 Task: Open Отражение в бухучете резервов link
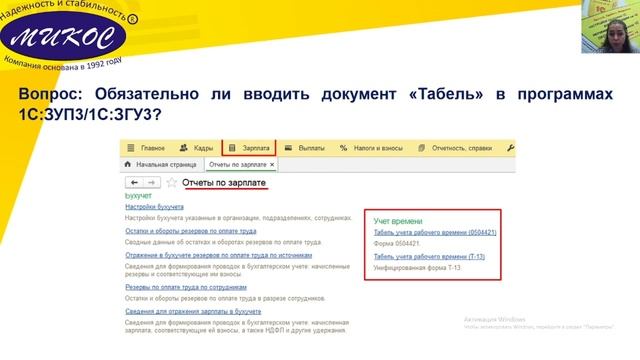point(218,255)
